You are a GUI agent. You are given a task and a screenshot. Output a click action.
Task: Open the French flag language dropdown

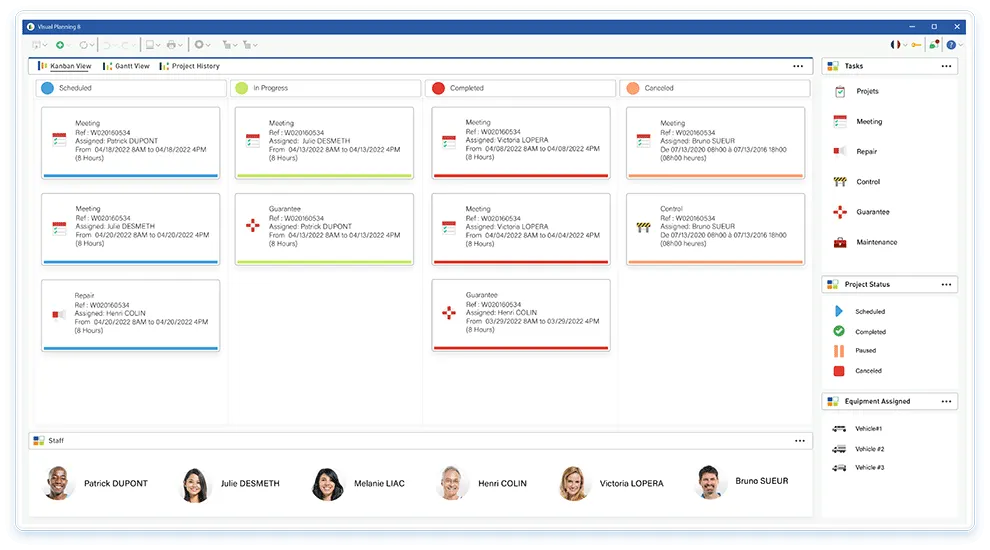pos(897,45)
